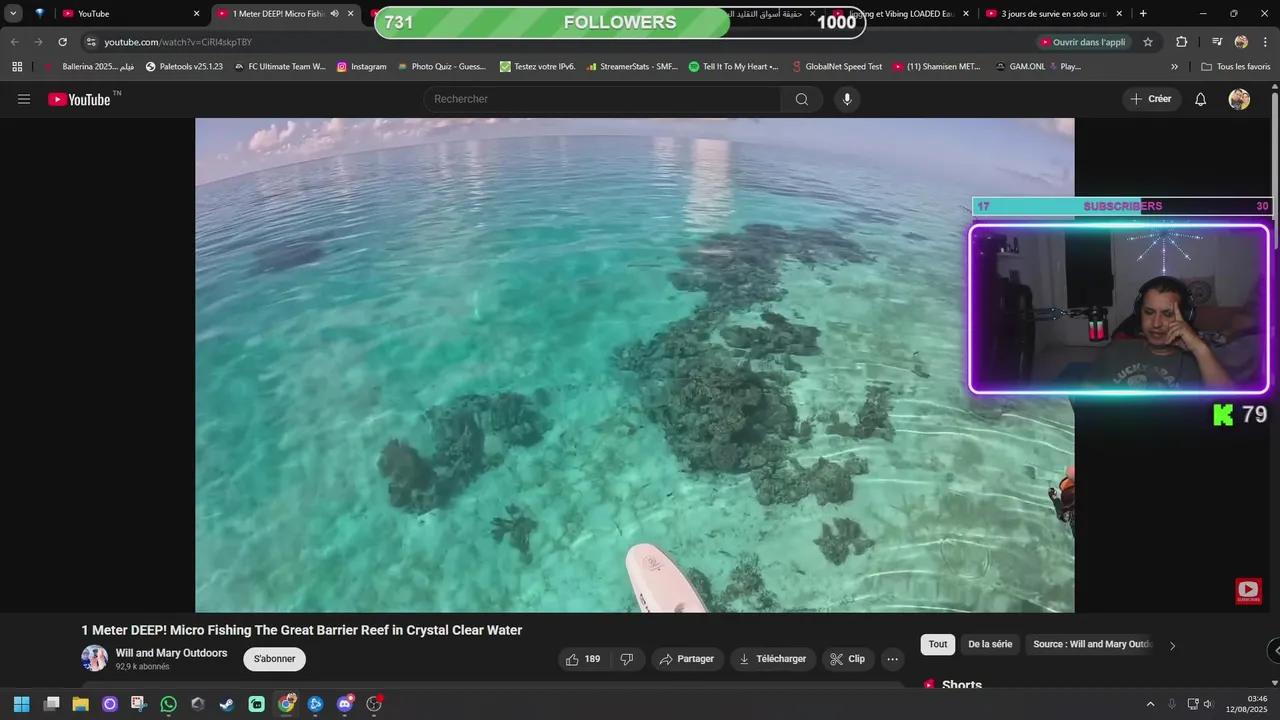Start voice search with the microphone
Viewport: 1280px width, 720px height.
pyautogui.click(x=847, y=99)
